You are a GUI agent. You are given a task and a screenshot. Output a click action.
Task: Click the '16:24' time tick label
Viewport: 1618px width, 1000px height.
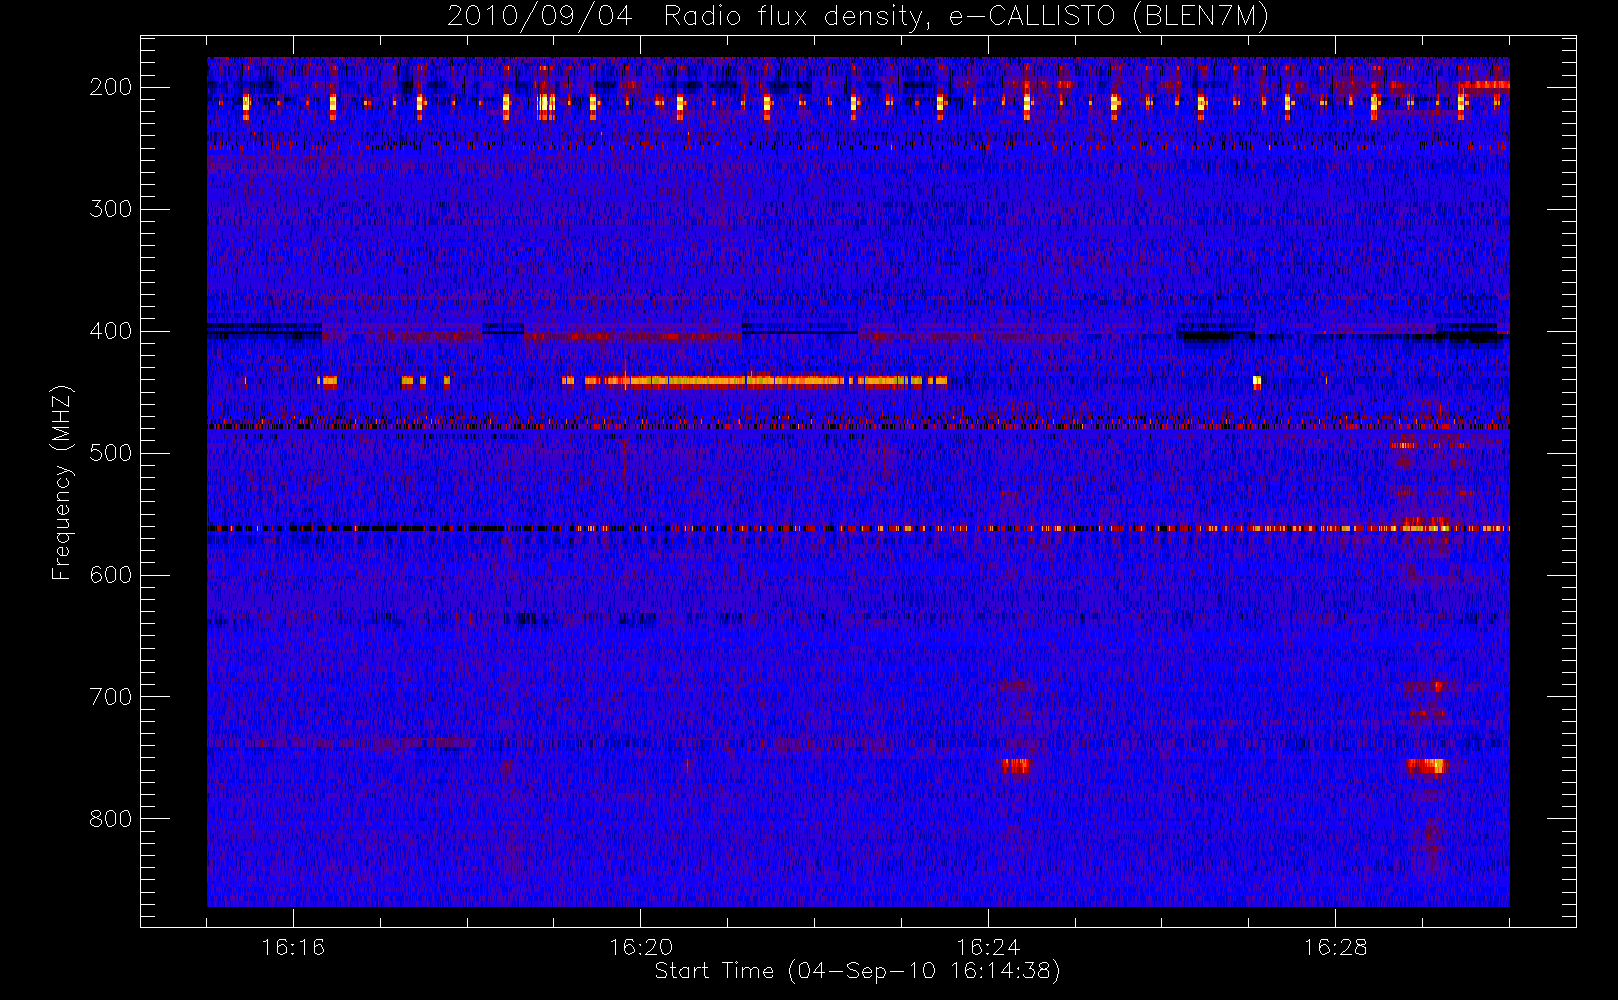[987, 946]
